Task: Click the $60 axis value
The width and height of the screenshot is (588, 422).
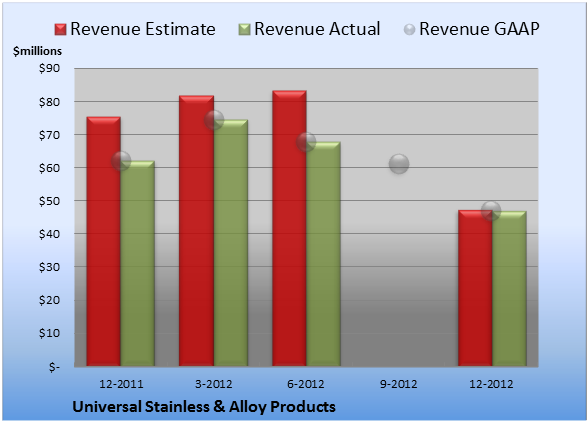Action: tap(49, 168)
